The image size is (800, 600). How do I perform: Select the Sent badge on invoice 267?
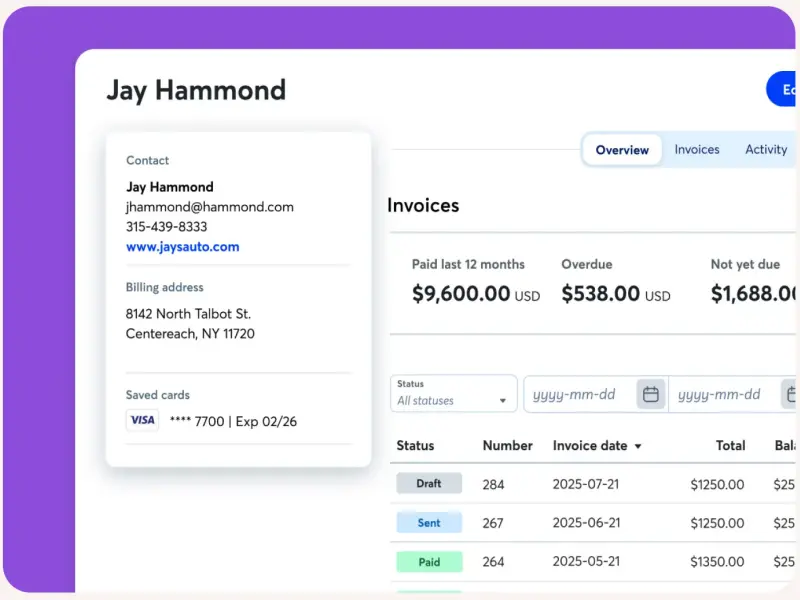[429, 523]
